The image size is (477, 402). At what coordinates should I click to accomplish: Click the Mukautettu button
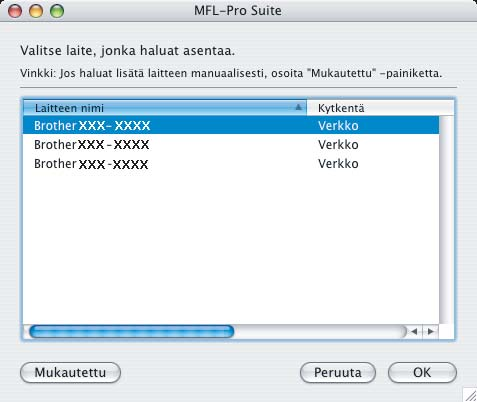(70, 372)
